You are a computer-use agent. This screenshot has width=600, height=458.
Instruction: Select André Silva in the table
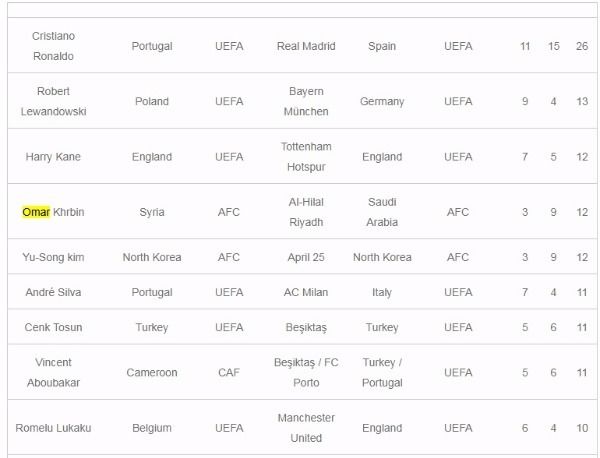click(53, 292)
